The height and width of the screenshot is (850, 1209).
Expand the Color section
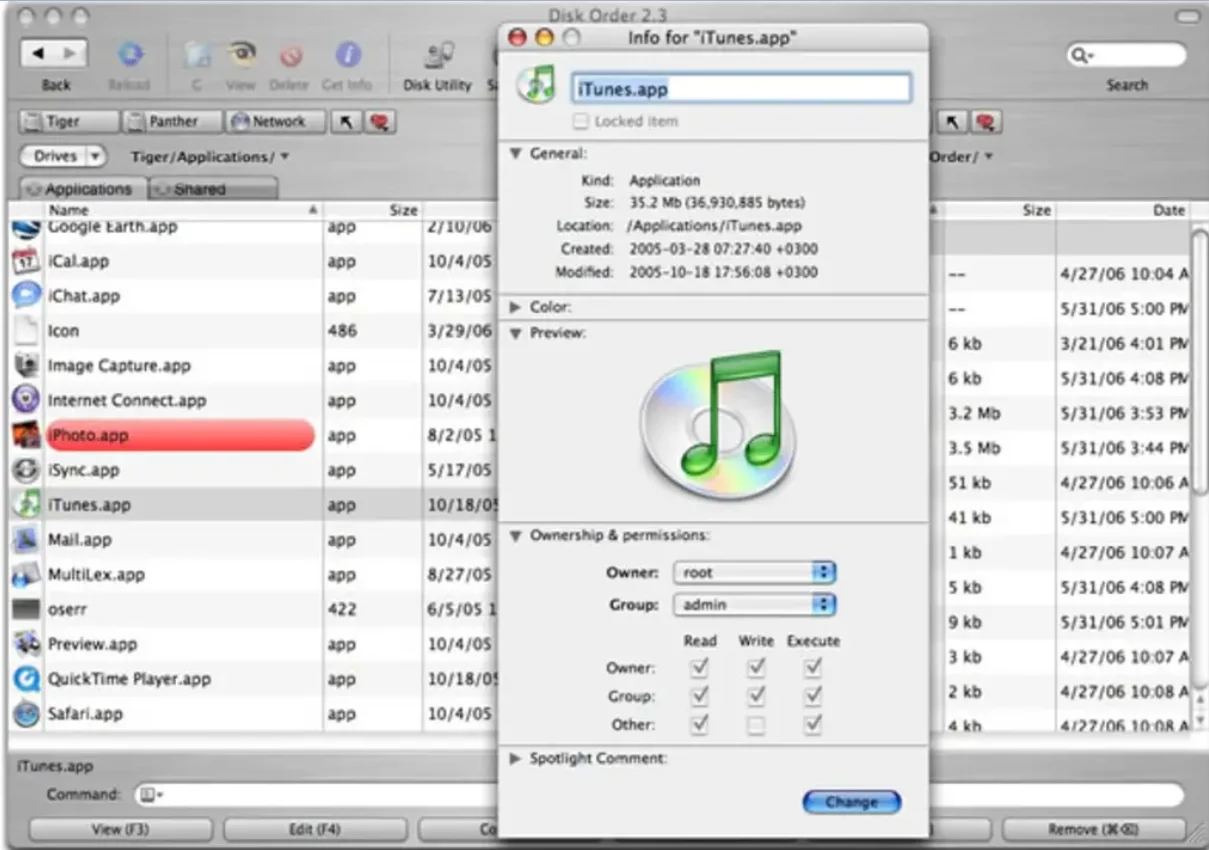[x=516, y=307]
